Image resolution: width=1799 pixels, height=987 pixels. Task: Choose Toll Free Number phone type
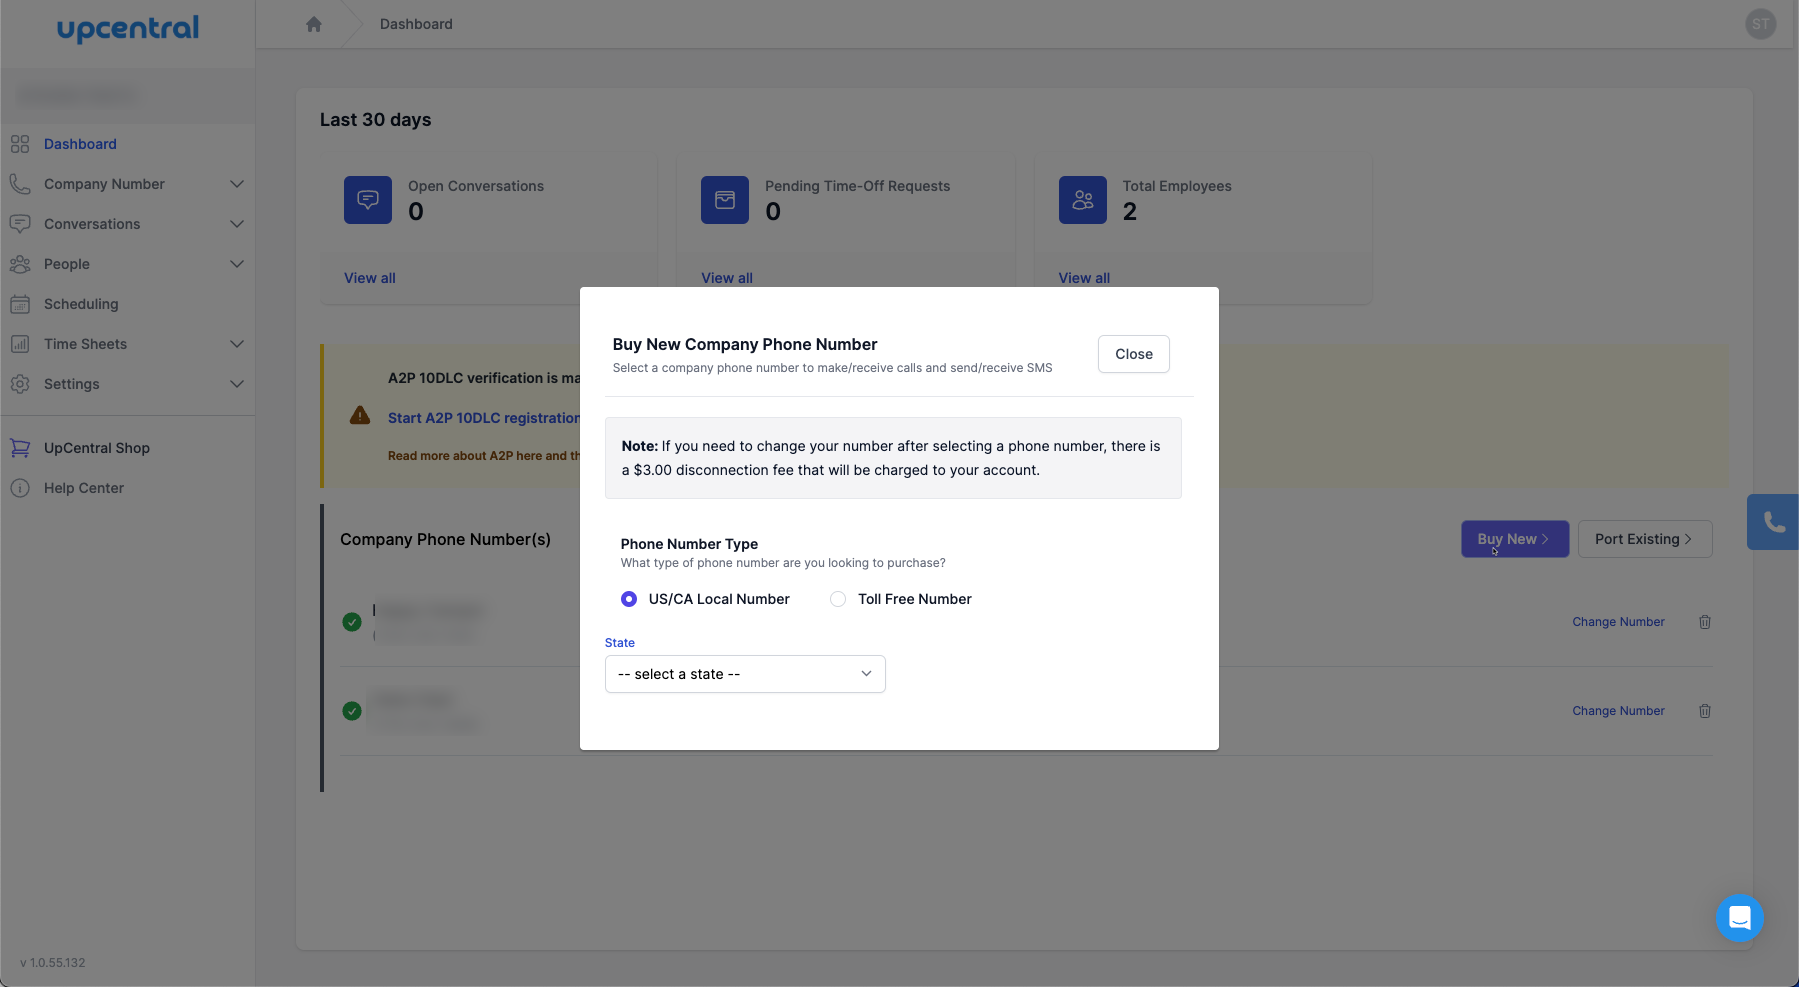pos(838,599)
